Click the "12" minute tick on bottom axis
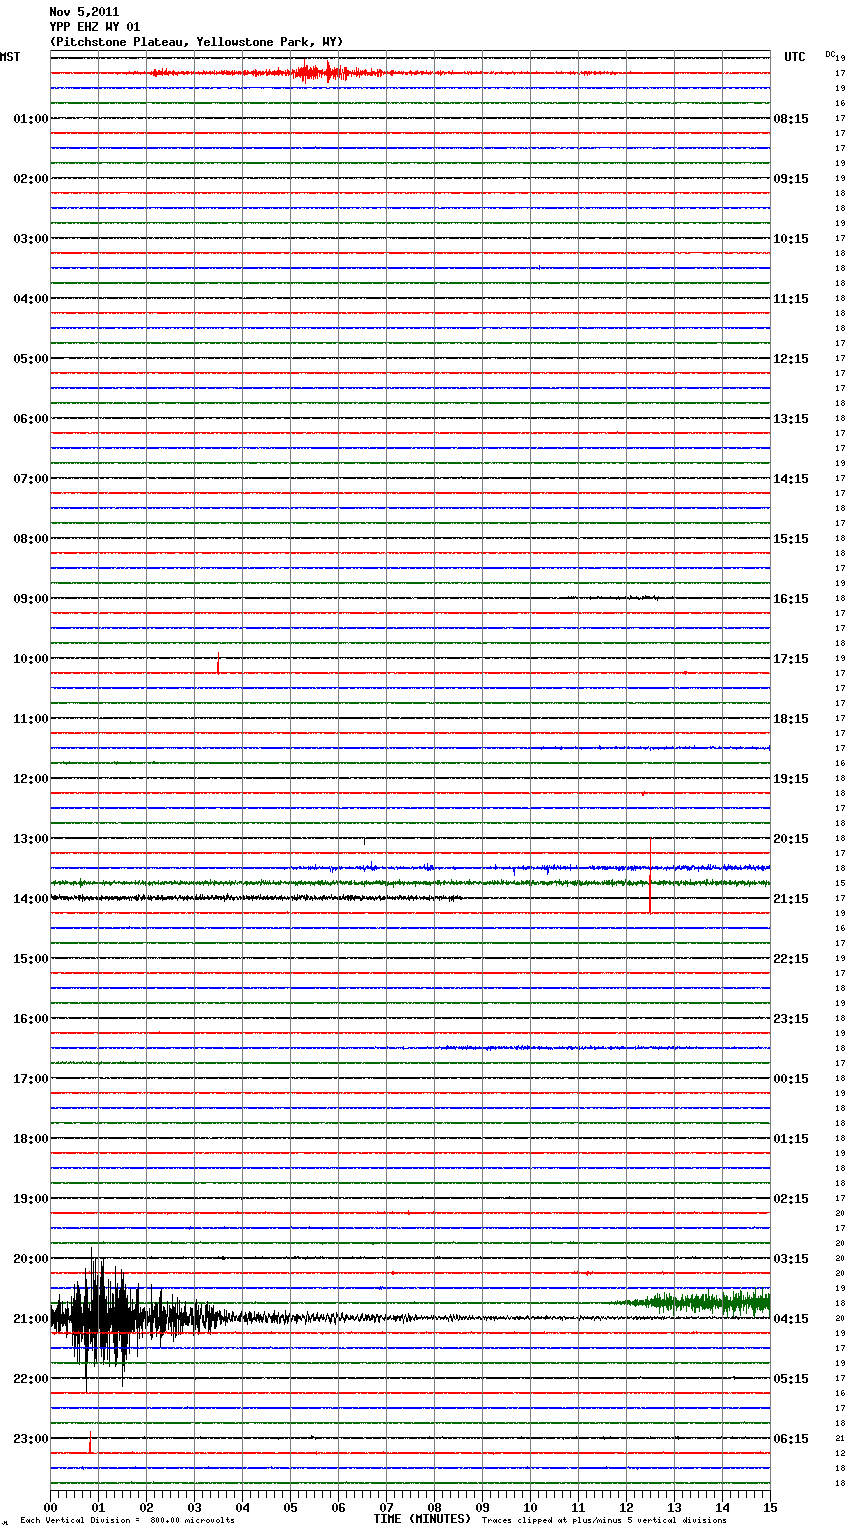Viewport: 850px width, 1534px height. 627,1507
